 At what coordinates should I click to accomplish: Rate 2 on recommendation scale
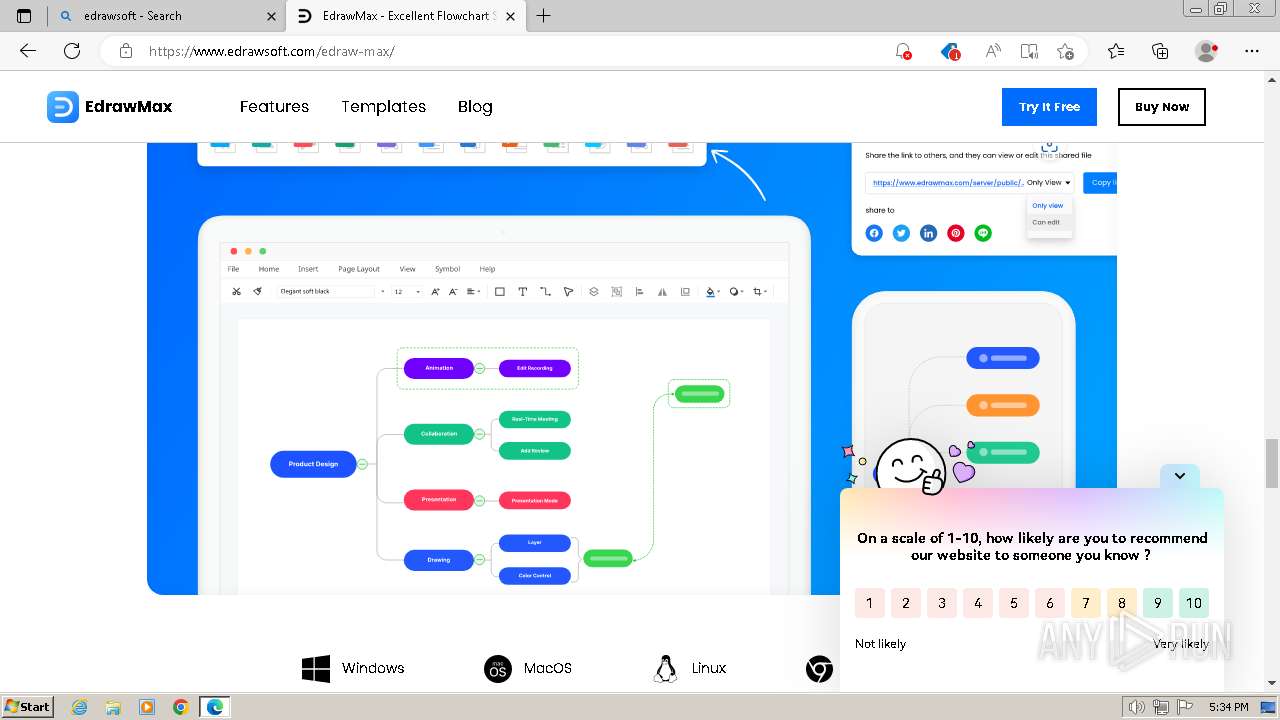tap(906, 603)
